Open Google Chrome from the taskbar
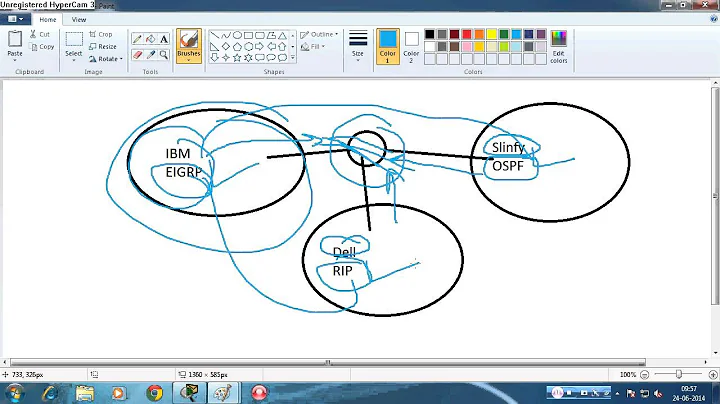The height and width of the screenshot is (404, 720). [x=154, y=393]
